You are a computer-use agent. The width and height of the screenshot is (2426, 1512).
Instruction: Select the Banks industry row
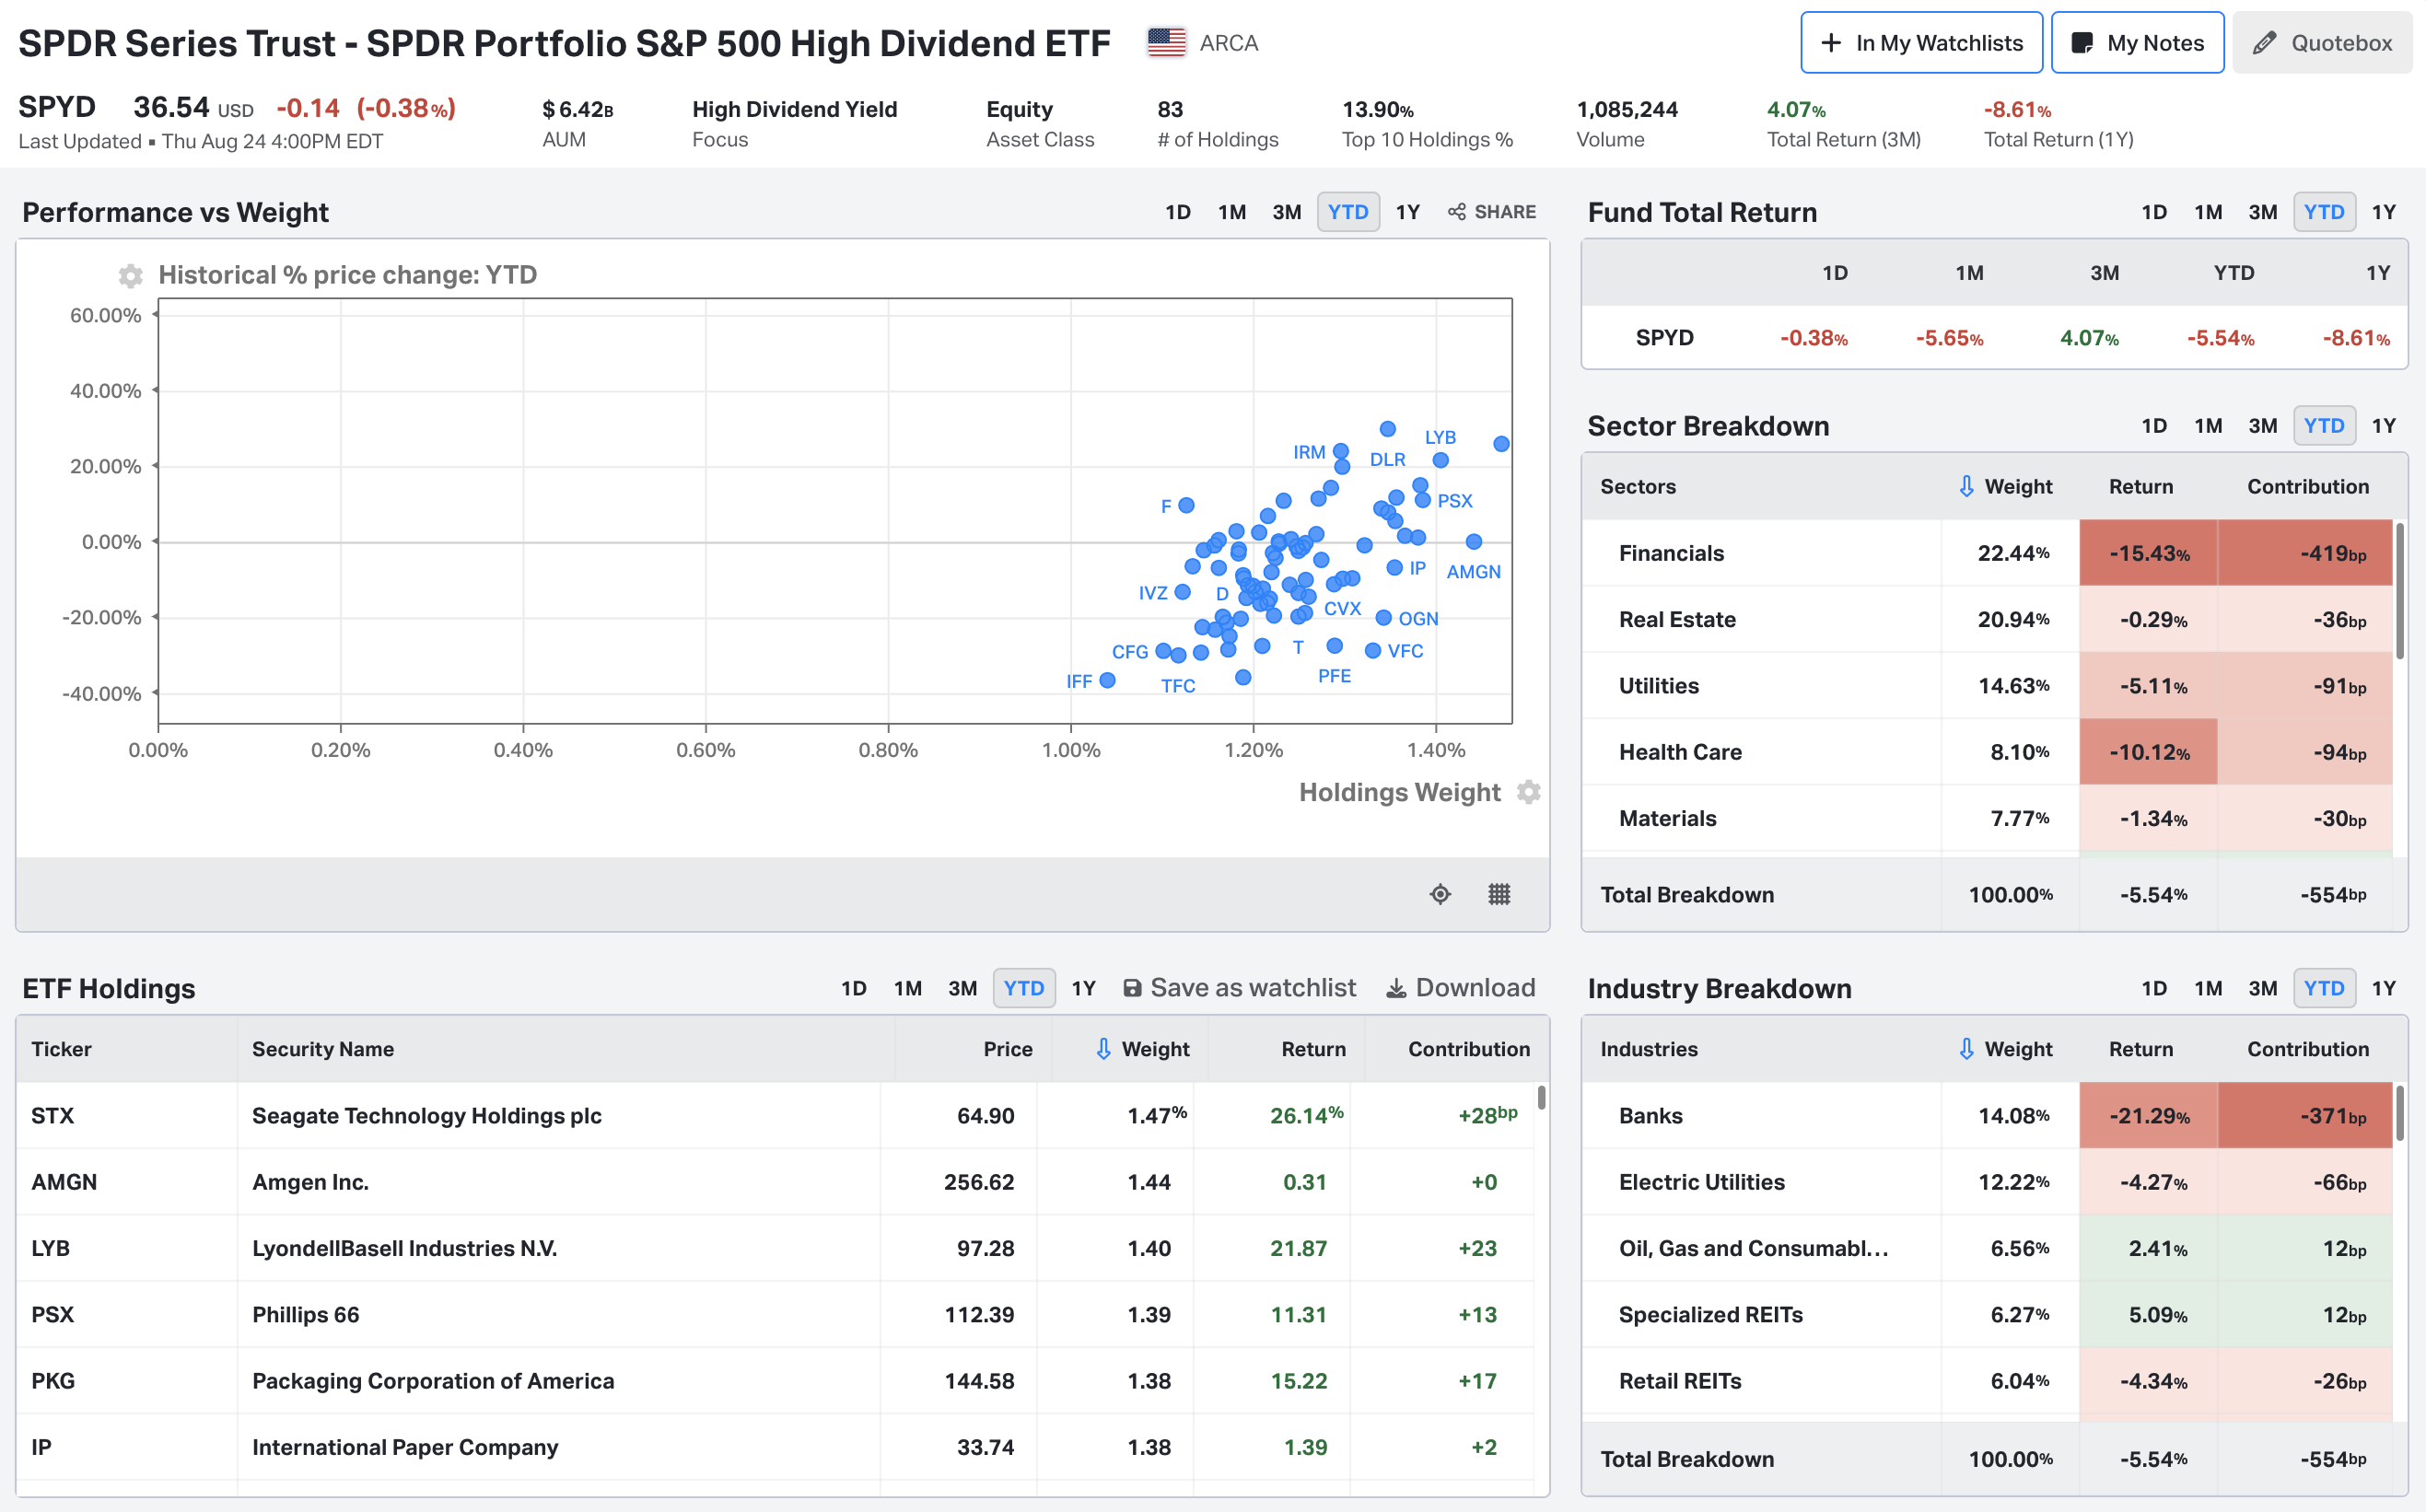[x=1987, y=1115]
